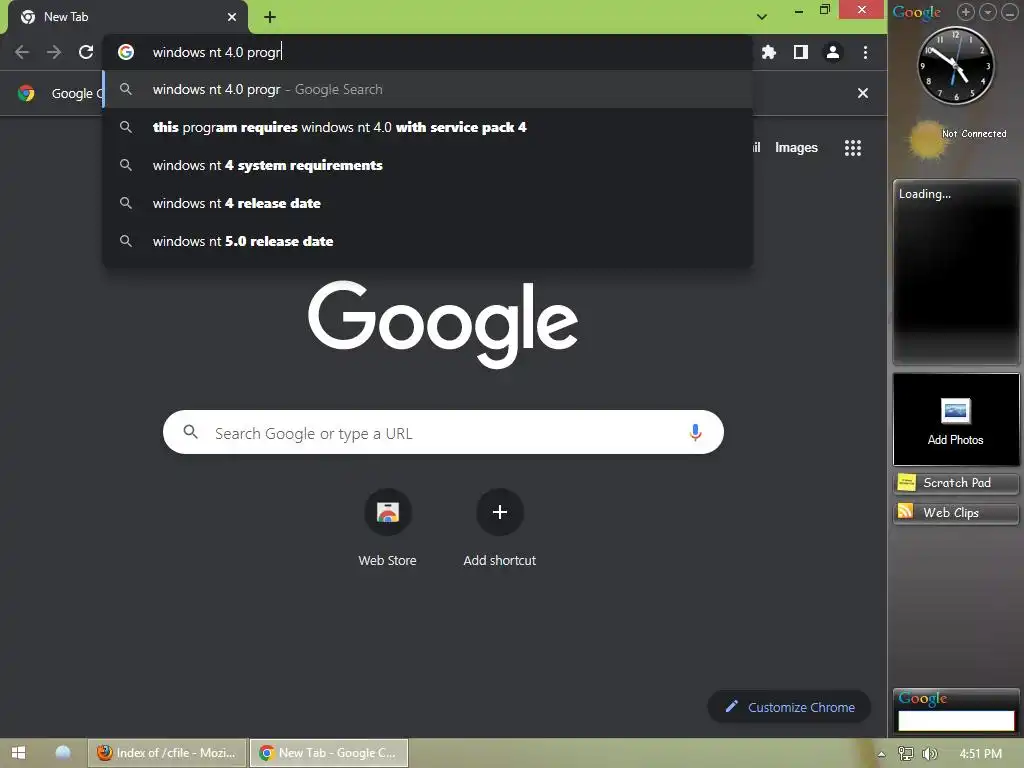This screenshot has height=768, width=1024.
Task: Click the sidebar Google search input field
Action: pyautogui.click(x=955, y=720)
